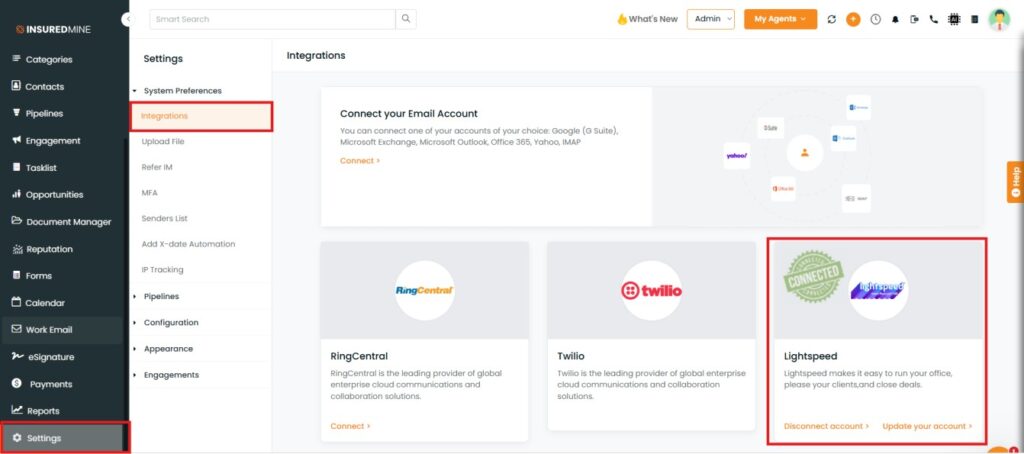Click the search magnifier button
The height and width of the screenshot is (454, 1024).
406,19
